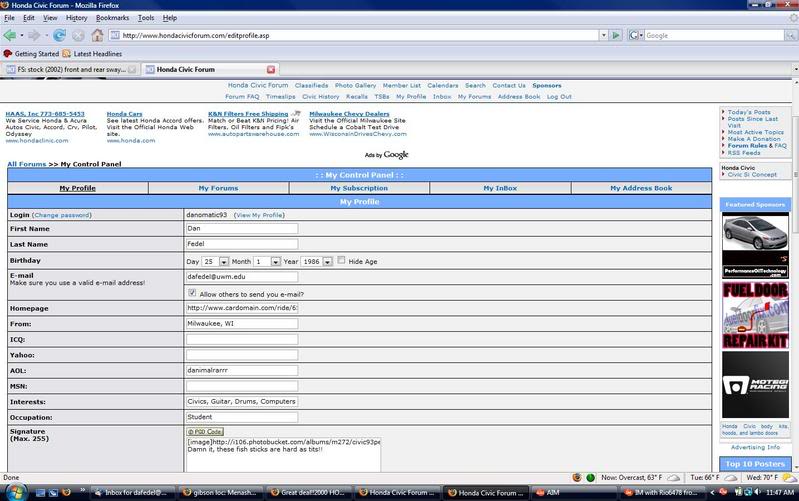Click in the Last Name field
The width and height of the screenshot is (799, 501).
tap(242, 244)
